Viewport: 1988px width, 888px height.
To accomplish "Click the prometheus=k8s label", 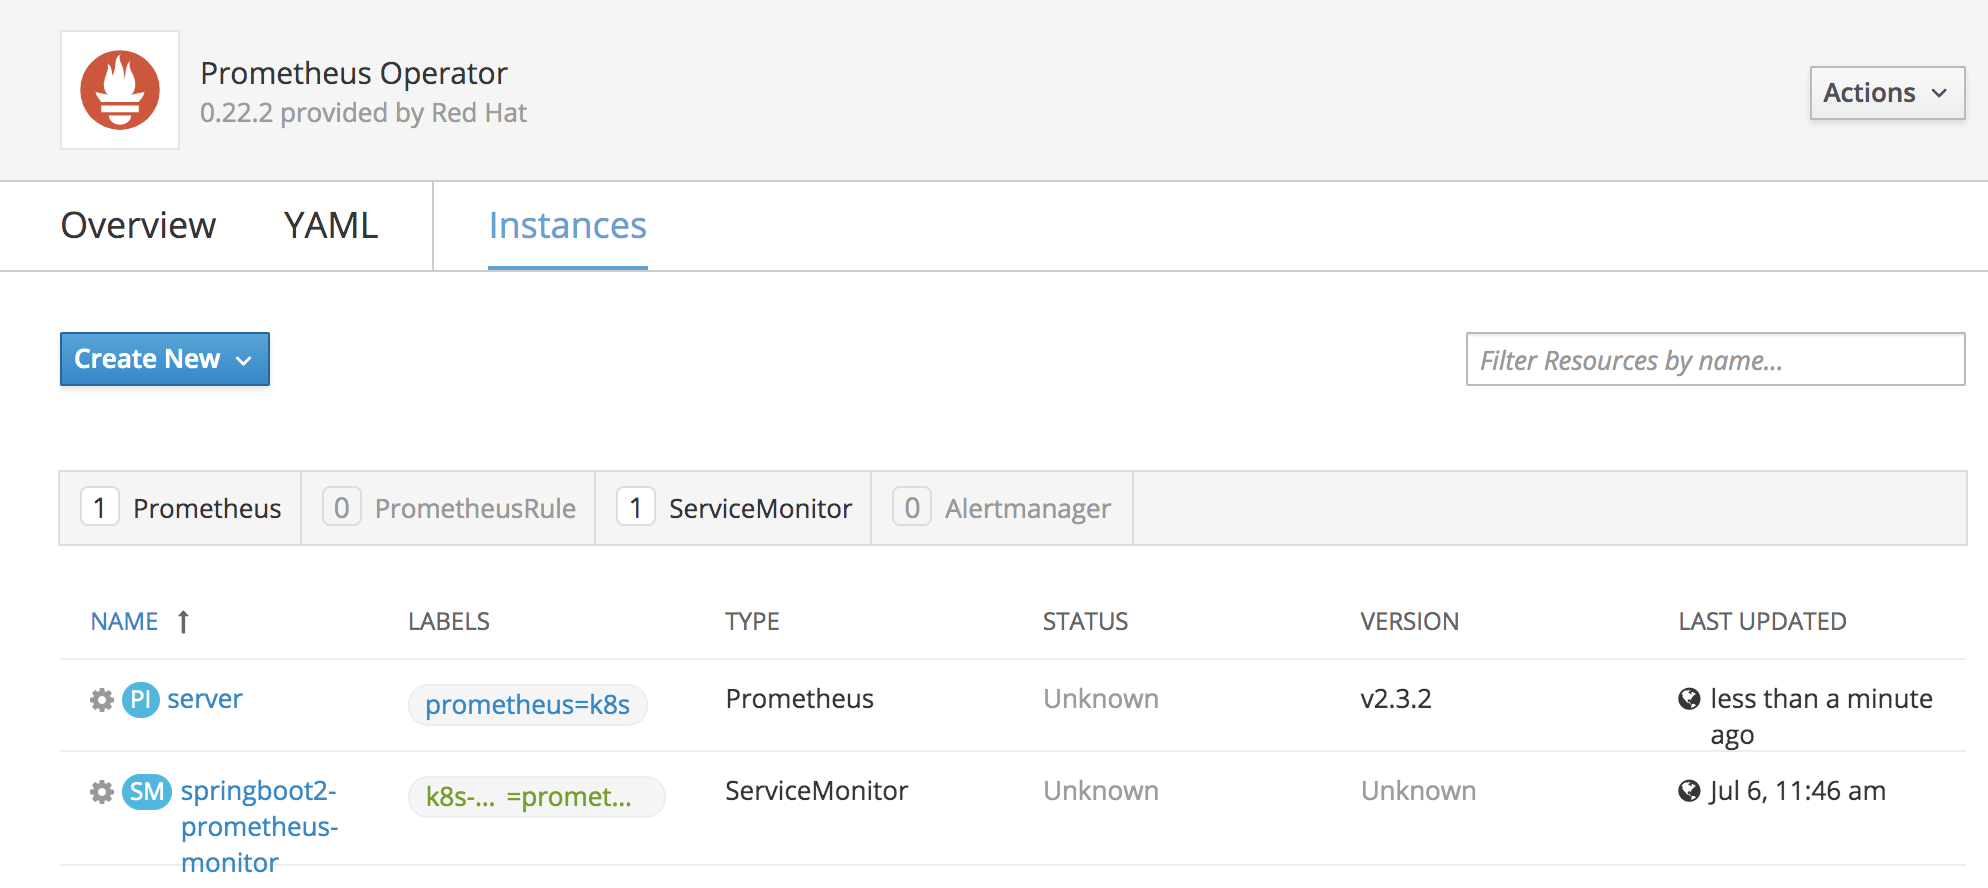I will [x=527, y=705].
